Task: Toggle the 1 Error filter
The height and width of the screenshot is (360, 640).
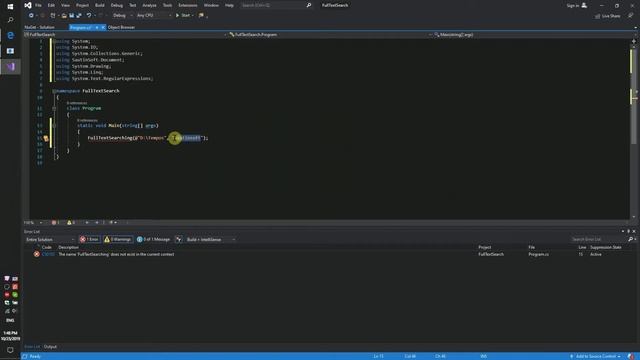Action: click(89, 240)
